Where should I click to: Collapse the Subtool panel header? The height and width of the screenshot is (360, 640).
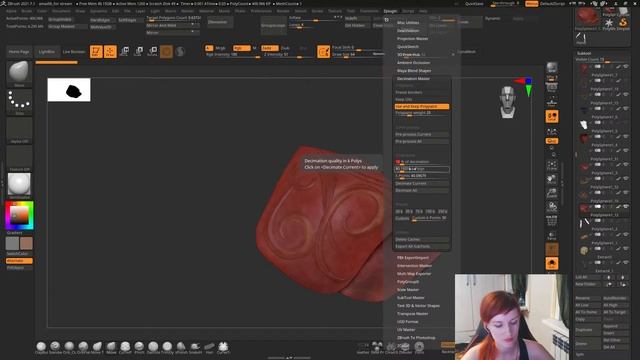click(x=584, y=53)
